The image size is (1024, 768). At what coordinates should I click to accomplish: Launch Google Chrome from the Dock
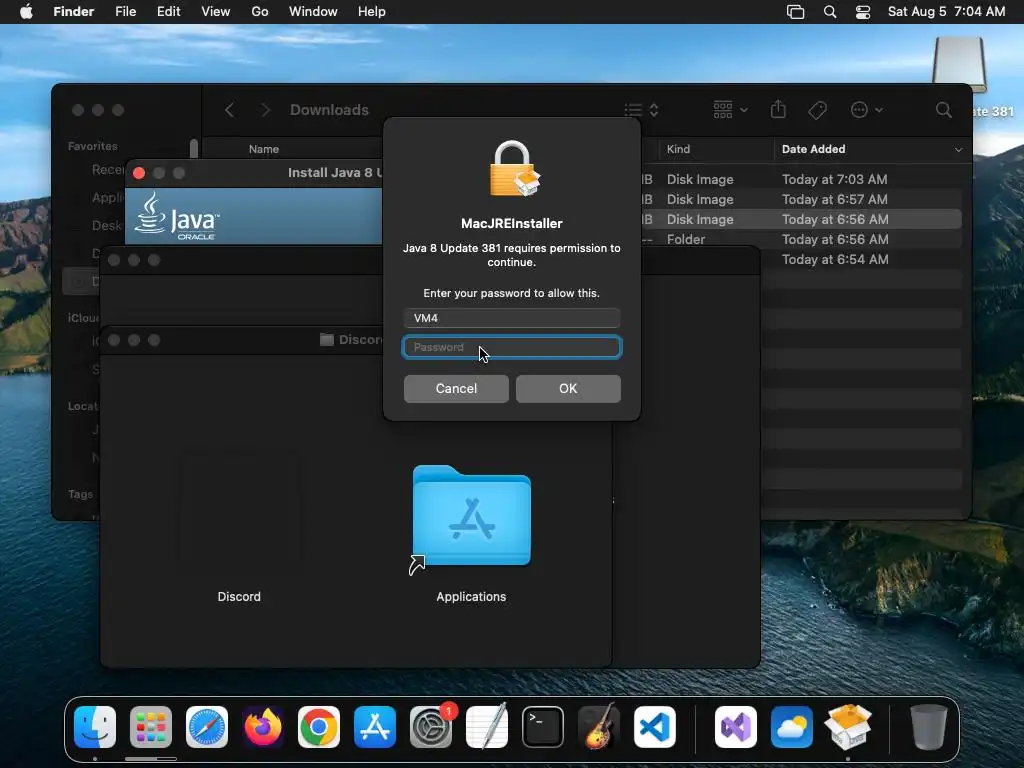pos(319,727)
